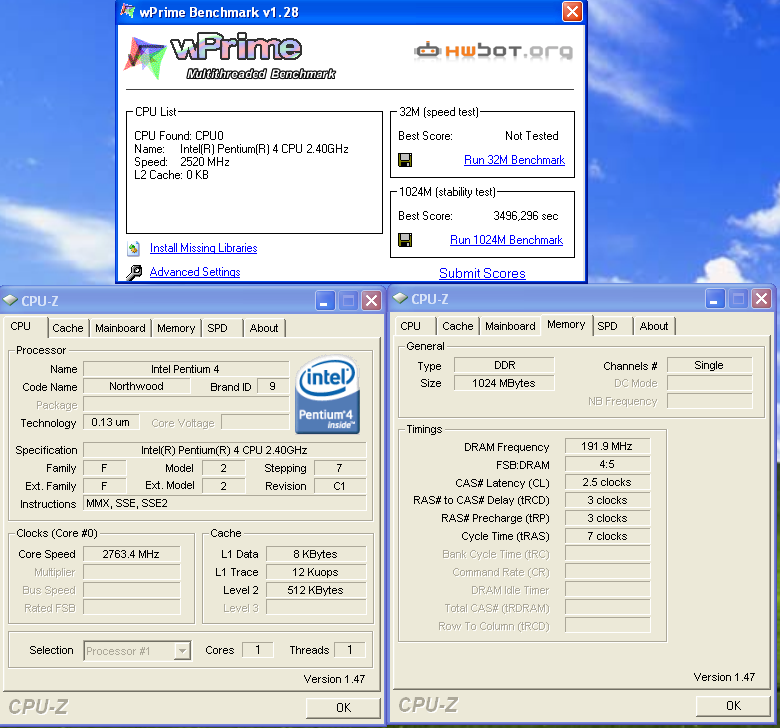Open SPD tab in right CPU-Z window
Image resolution: width=780 pixels, height=728 pixels.
tap(607, 326)
